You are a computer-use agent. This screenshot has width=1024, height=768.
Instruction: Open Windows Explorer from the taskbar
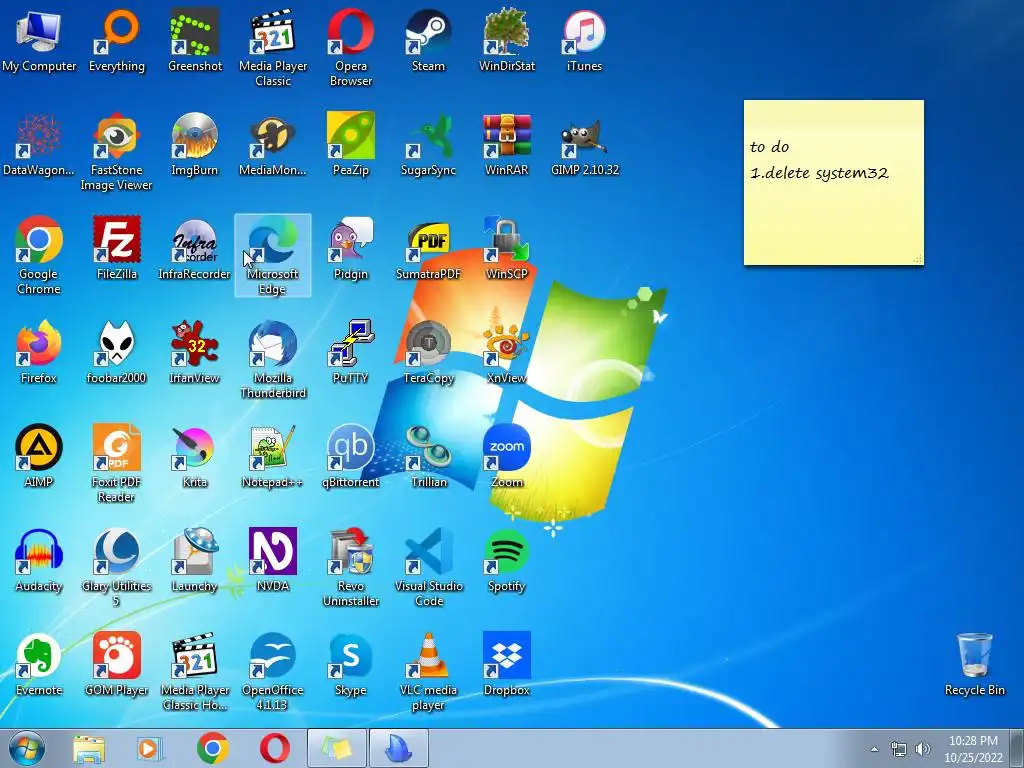tap(89, 749)
